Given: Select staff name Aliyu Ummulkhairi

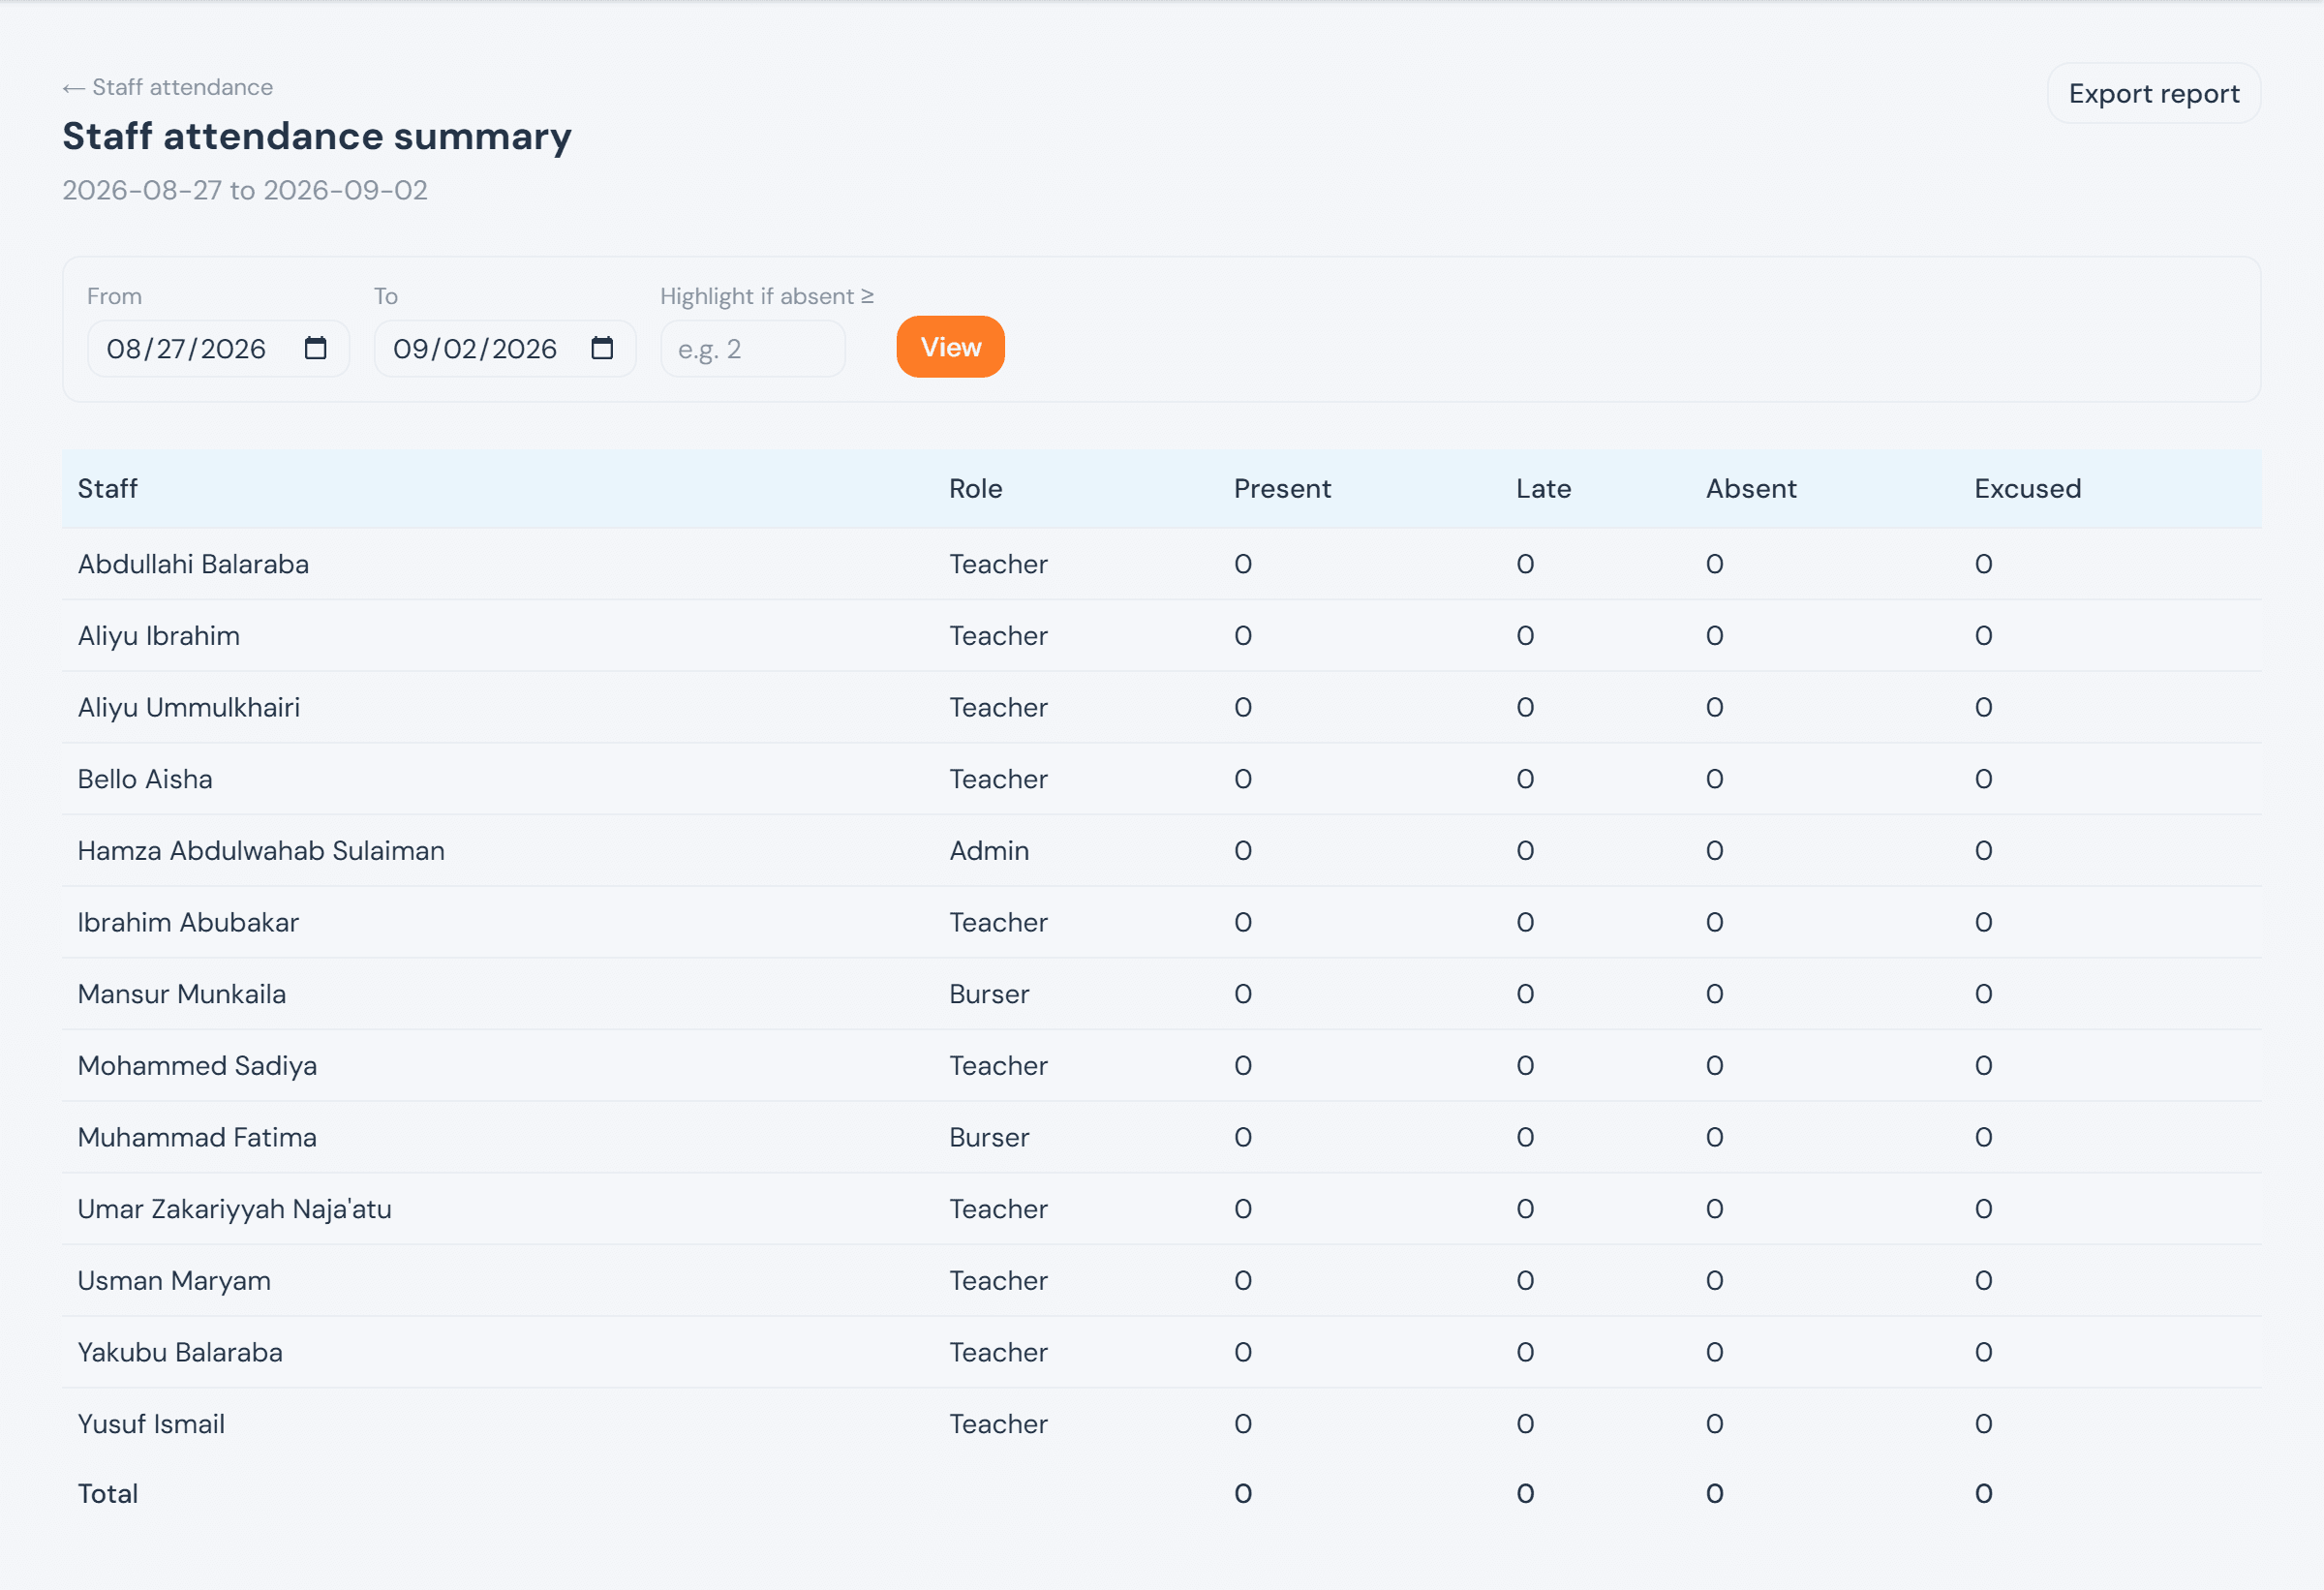Looking at the screenshot, I should tap(189, 707).
